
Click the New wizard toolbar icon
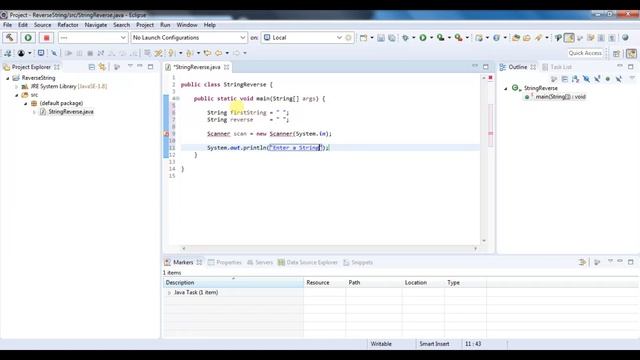363,38
